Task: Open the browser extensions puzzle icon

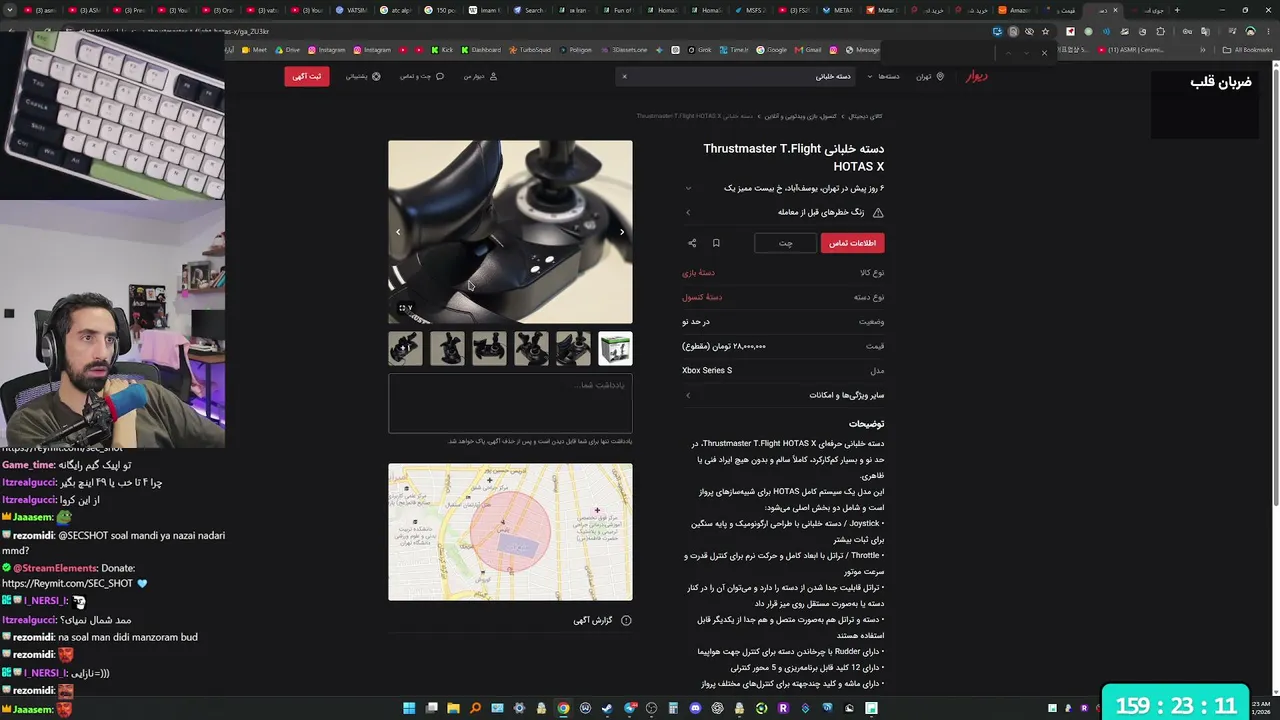Action: 1161,31
